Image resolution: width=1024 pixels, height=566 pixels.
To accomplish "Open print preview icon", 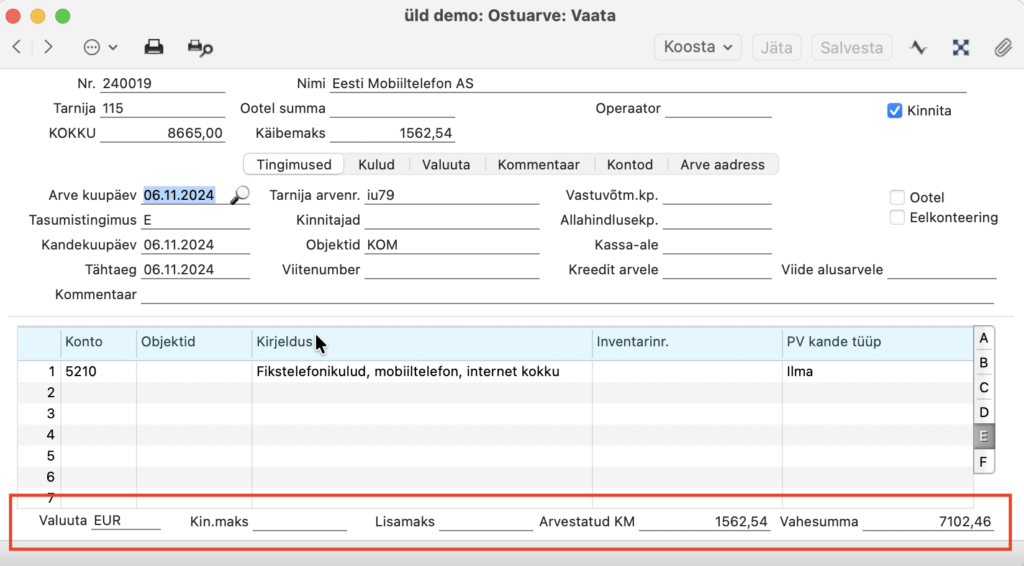I will point(200,48).
